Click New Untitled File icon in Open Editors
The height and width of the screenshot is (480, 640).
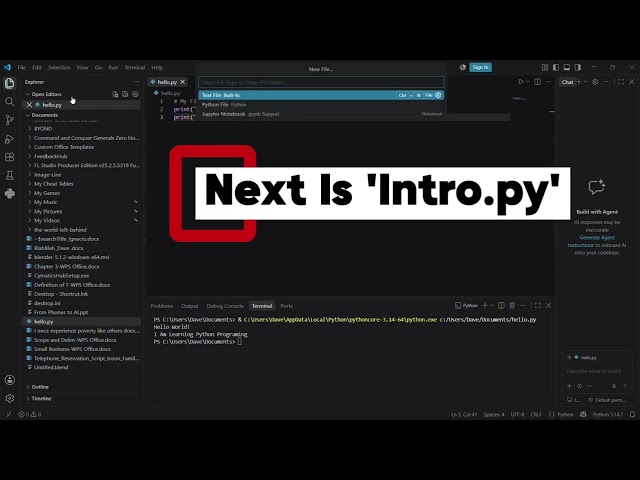click(115, 94)
